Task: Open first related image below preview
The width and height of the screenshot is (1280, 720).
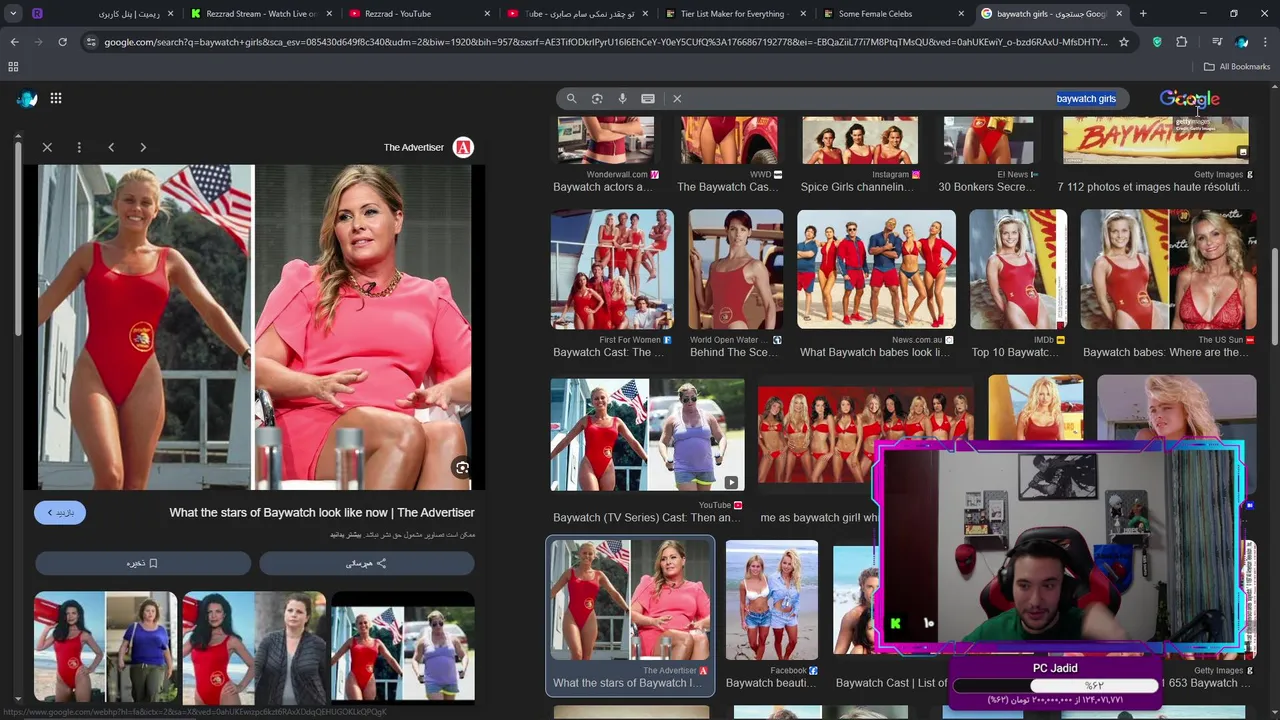Action: [106, 647]
